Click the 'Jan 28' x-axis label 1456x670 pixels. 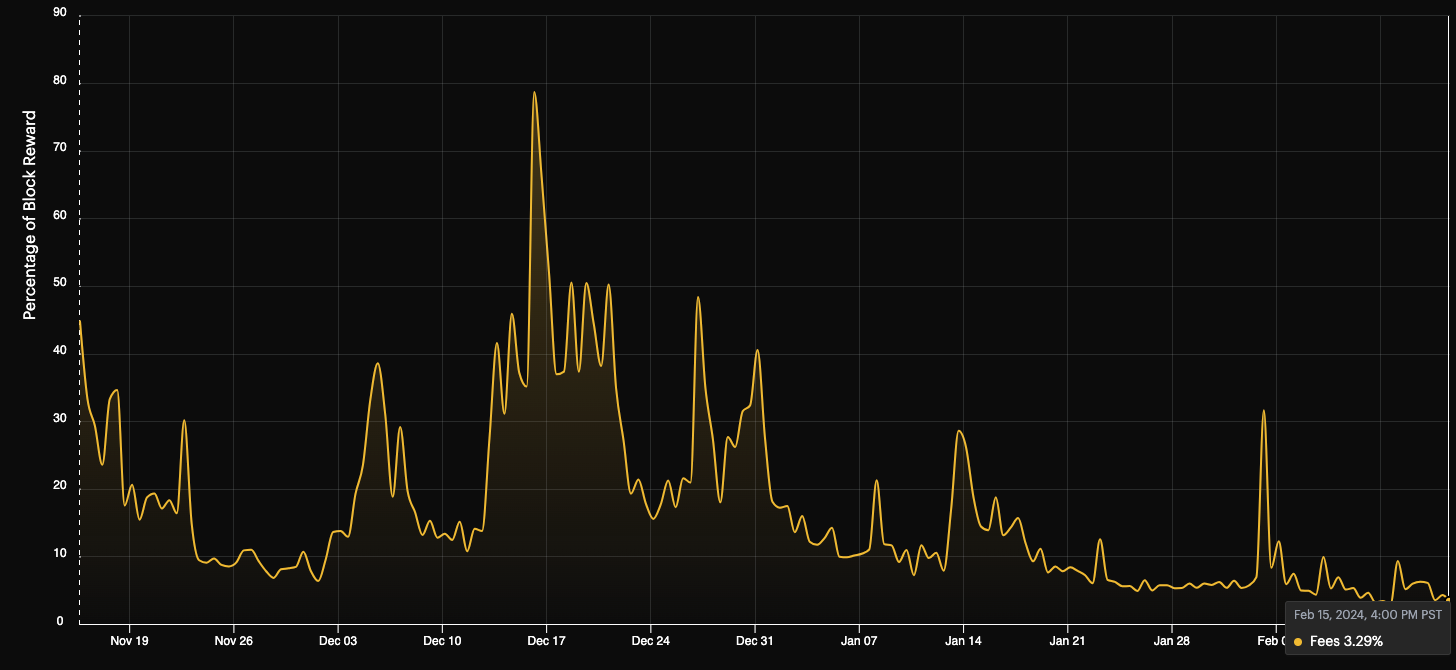coord(1171,641)
